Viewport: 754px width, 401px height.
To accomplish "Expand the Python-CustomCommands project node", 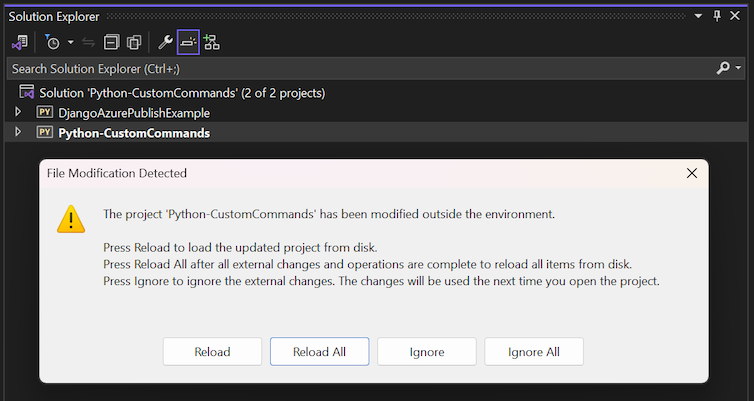I will click(x=18, y=132).
